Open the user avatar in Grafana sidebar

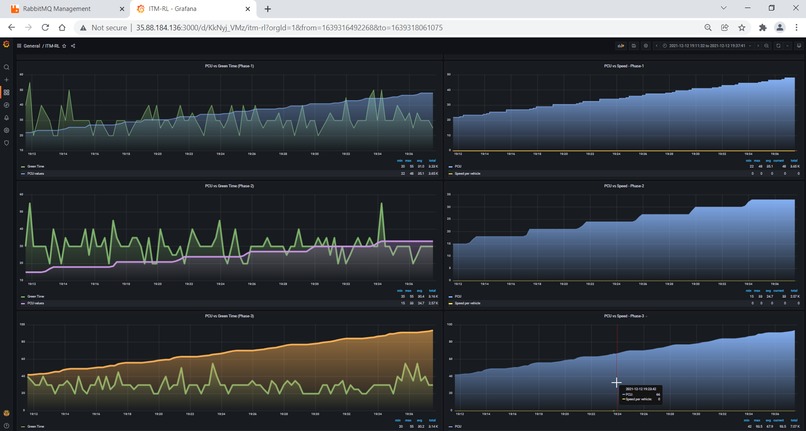tap(6, 414)
